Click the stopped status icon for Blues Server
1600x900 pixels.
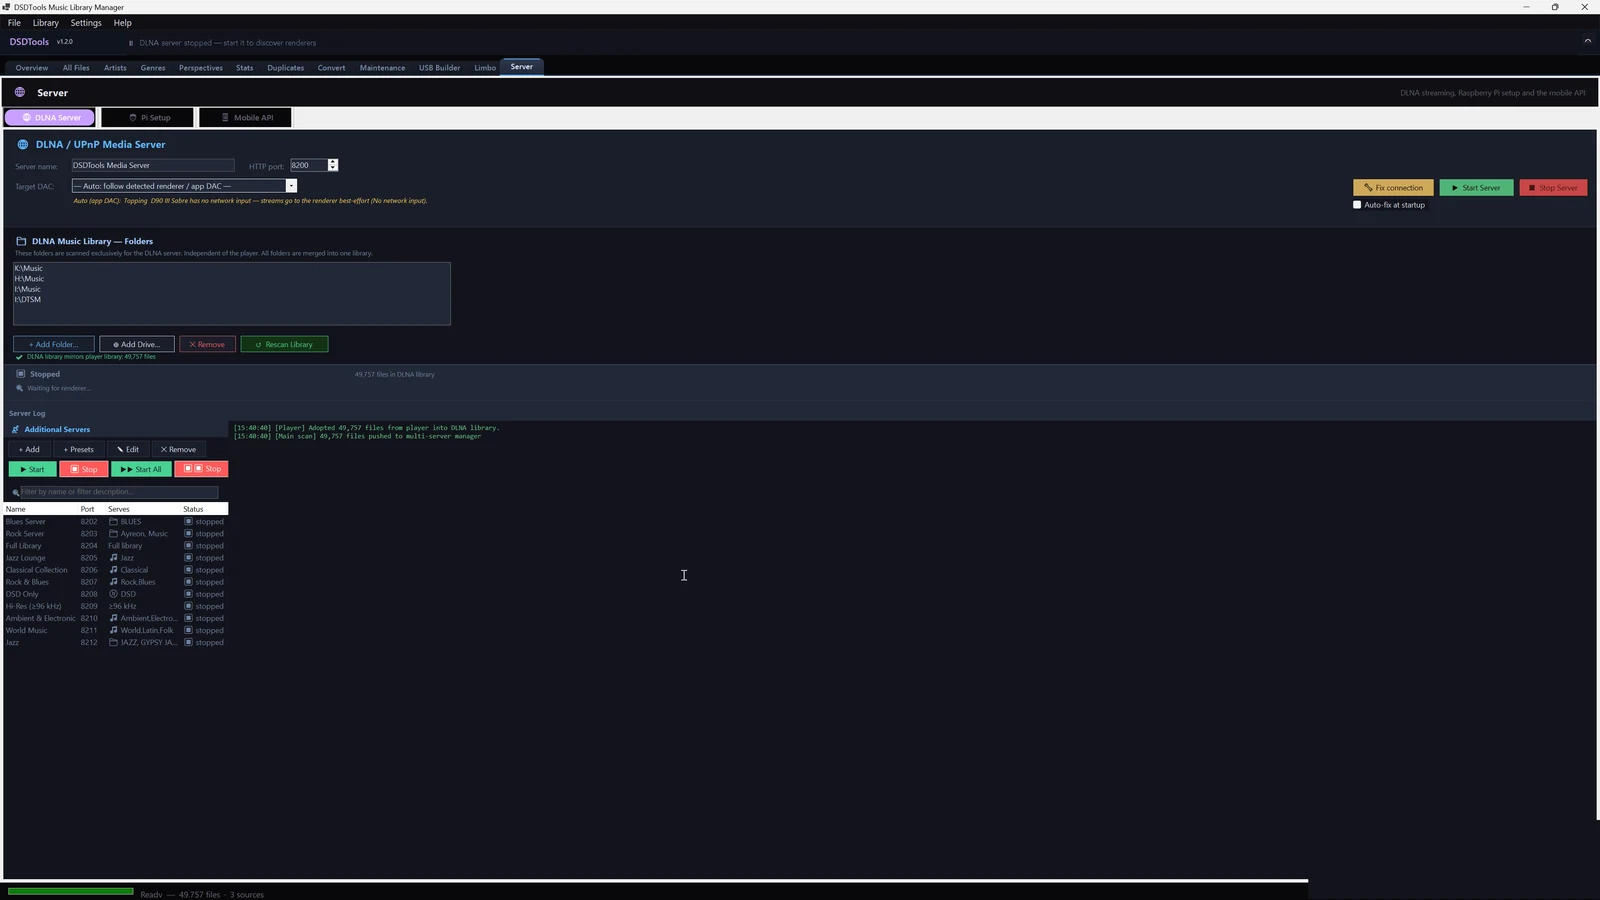point(188,522)
